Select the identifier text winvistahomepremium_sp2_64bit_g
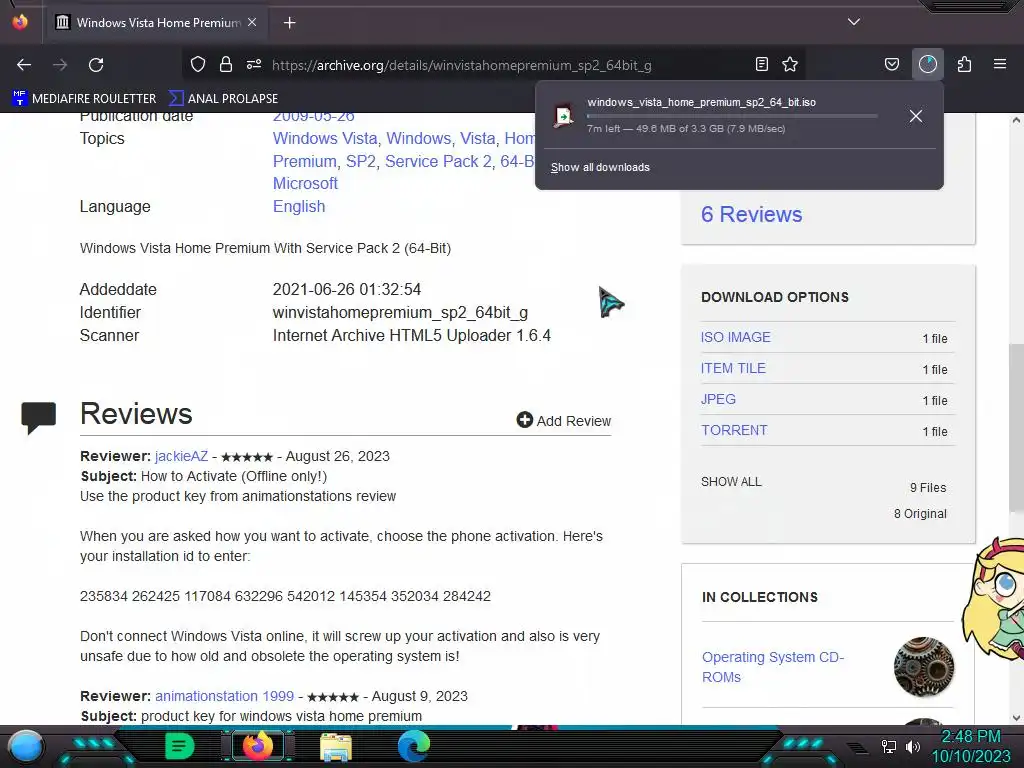Image resolution: width=1024 pixels, height=768 pixels. pos(400,313)
